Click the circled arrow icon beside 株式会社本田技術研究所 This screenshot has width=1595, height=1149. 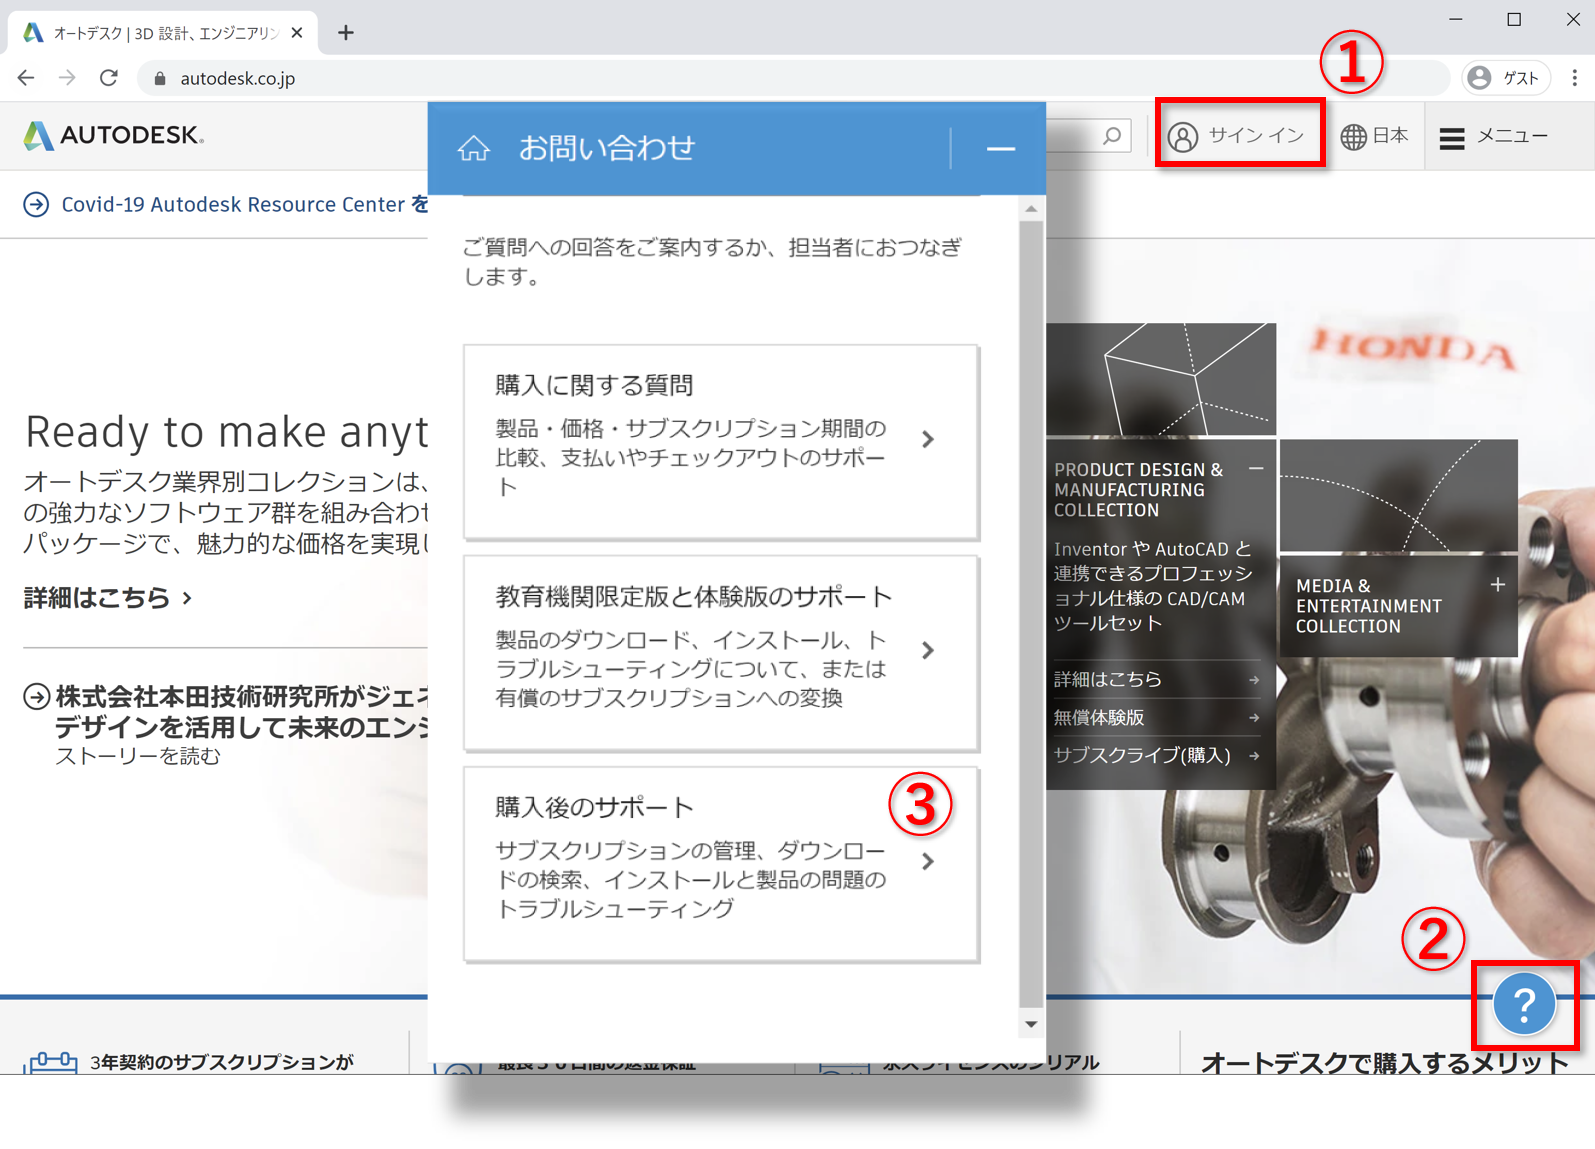36,696
